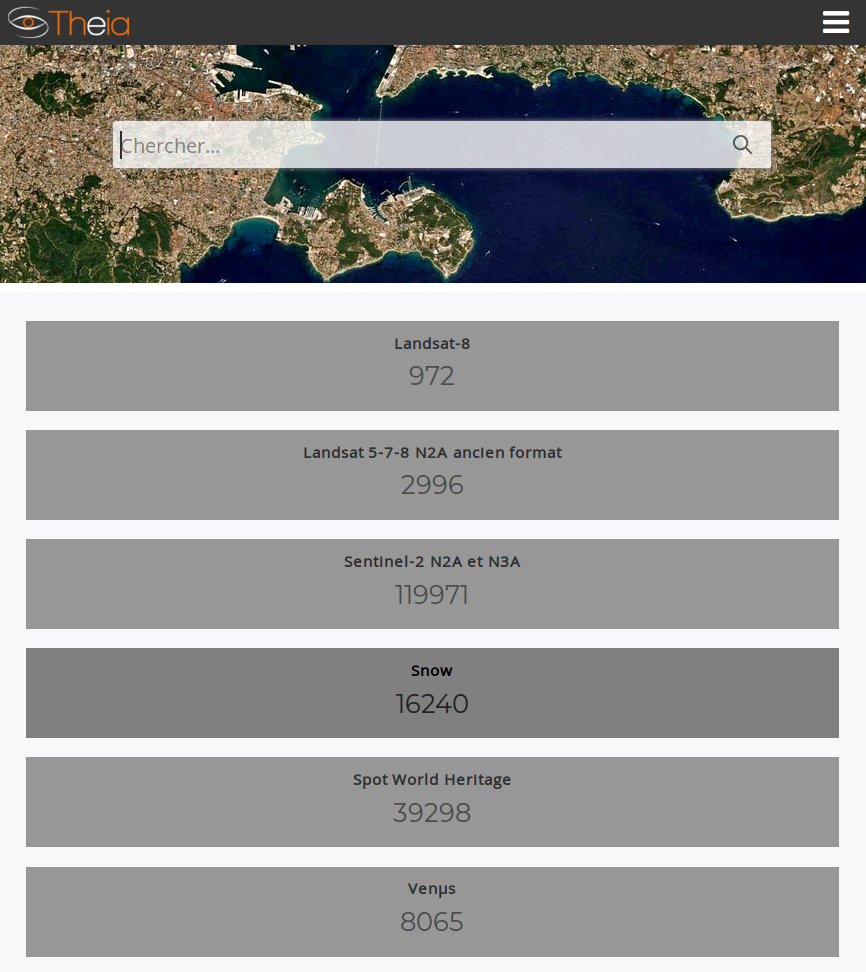This screenshot has height=972, width=866.
Task: Click the 39298 Spot World Heritage count
Action: click(x=432, y=813)
